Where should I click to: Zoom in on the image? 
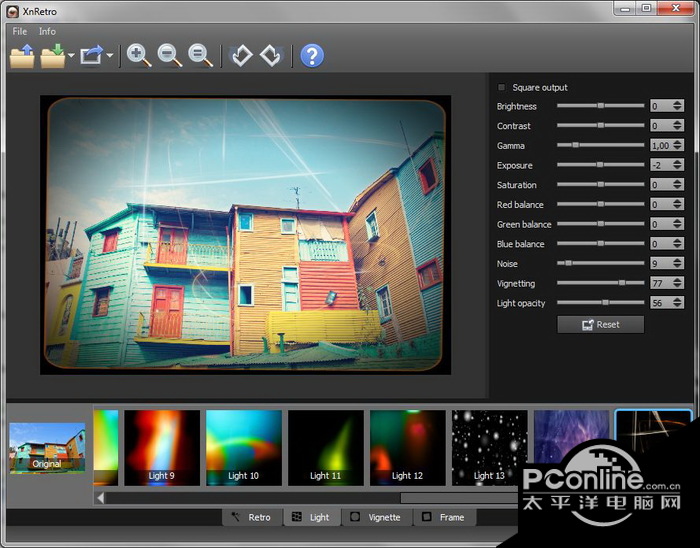click(139, 56)
